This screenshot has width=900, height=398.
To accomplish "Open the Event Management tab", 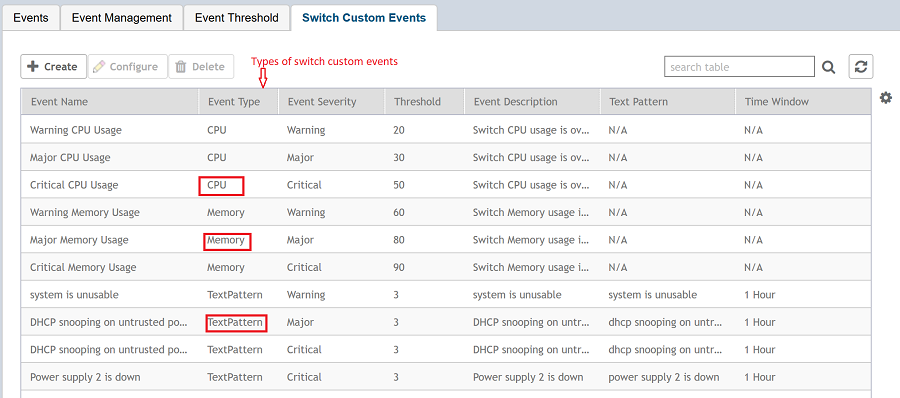I will [122, 18].
